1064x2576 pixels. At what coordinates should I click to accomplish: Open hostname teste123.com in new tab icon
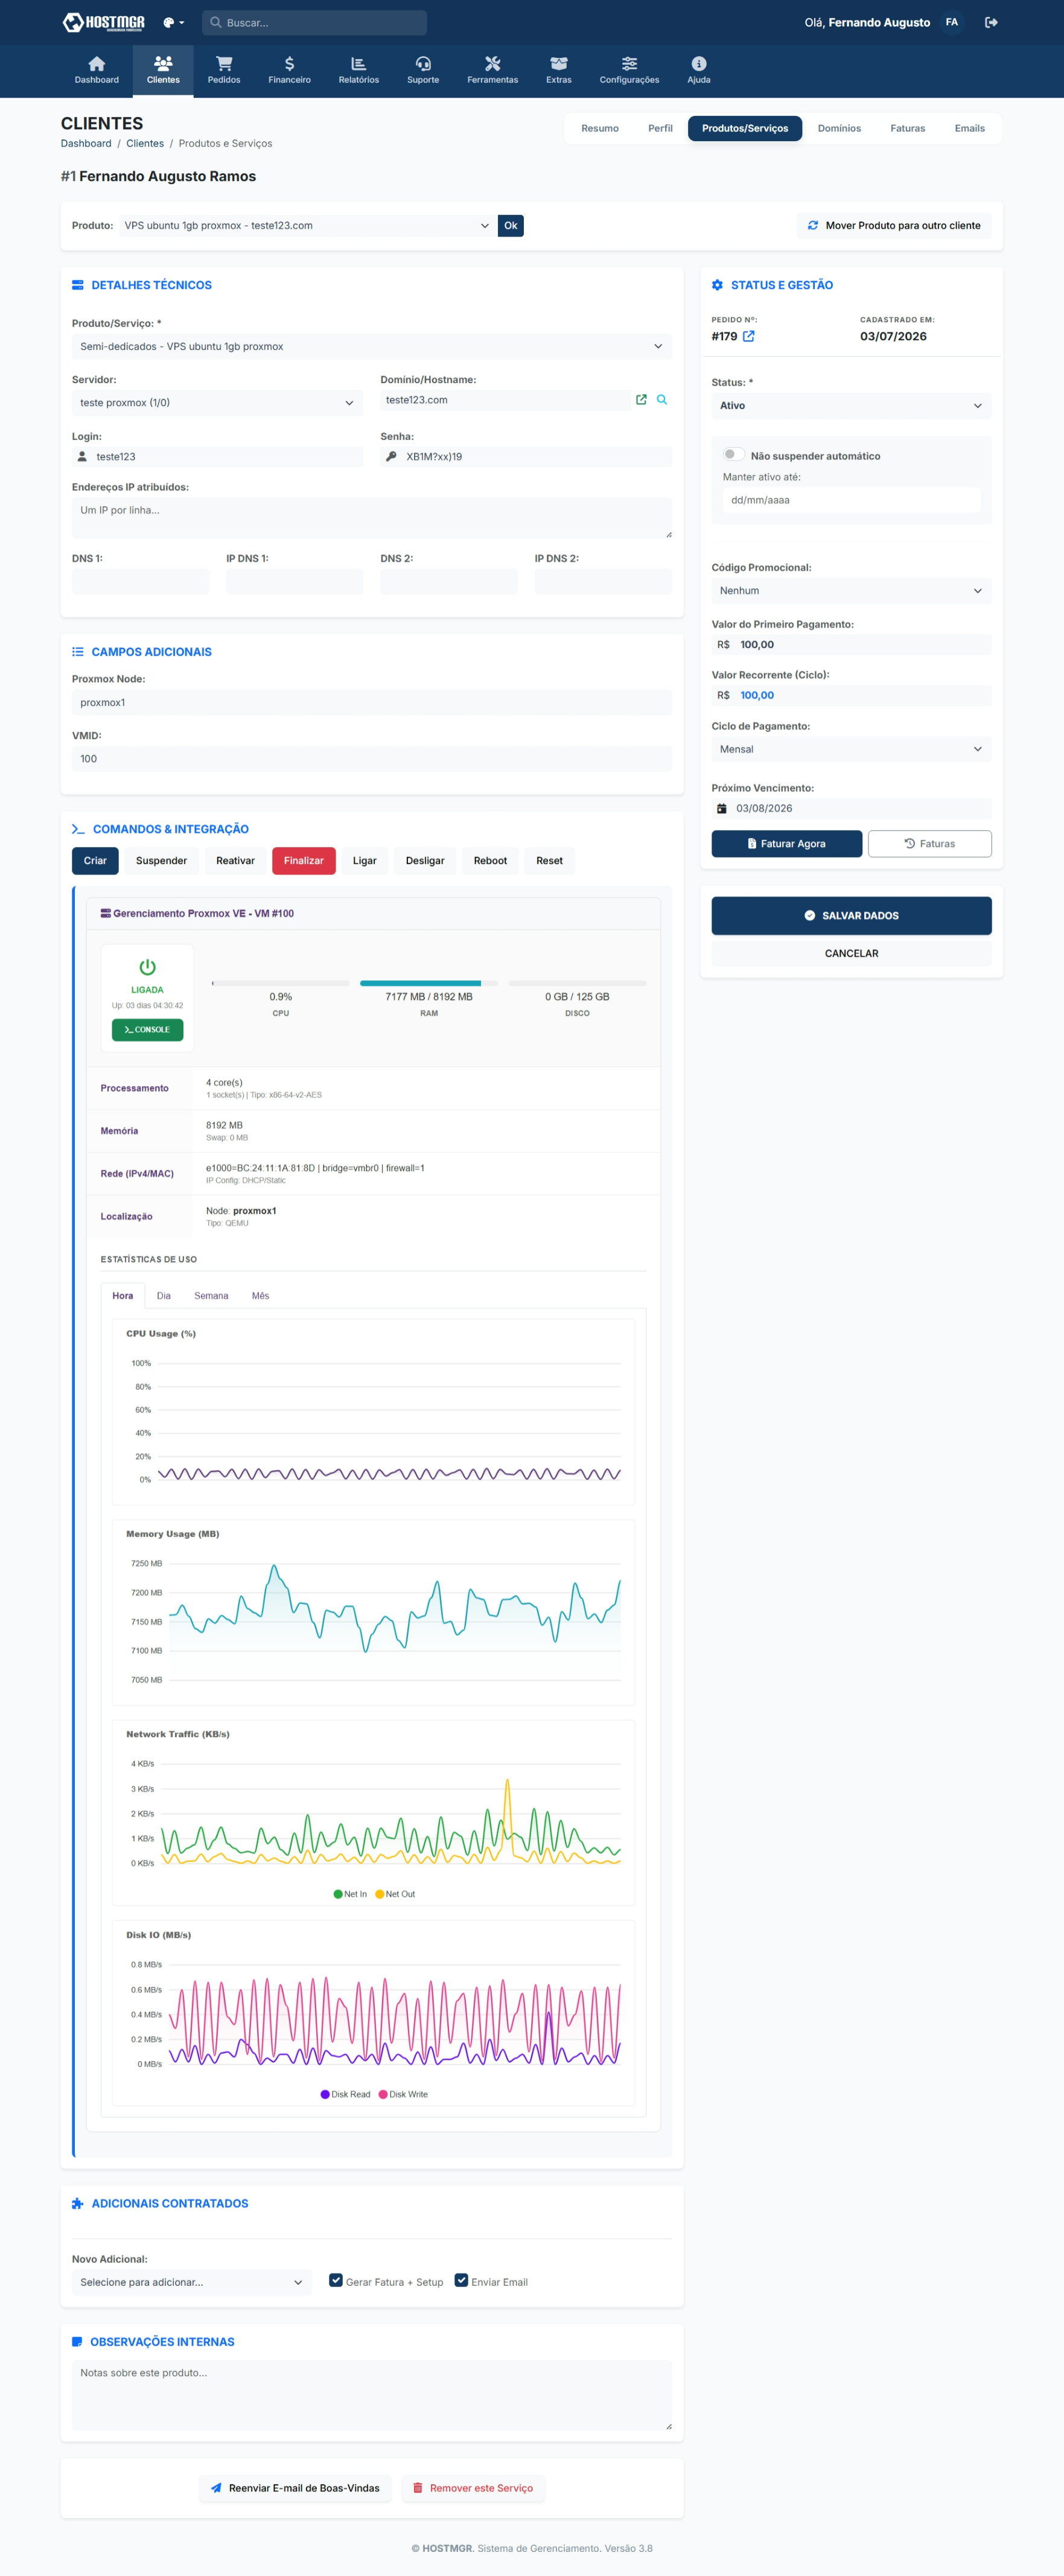click(x=641, y=400)
